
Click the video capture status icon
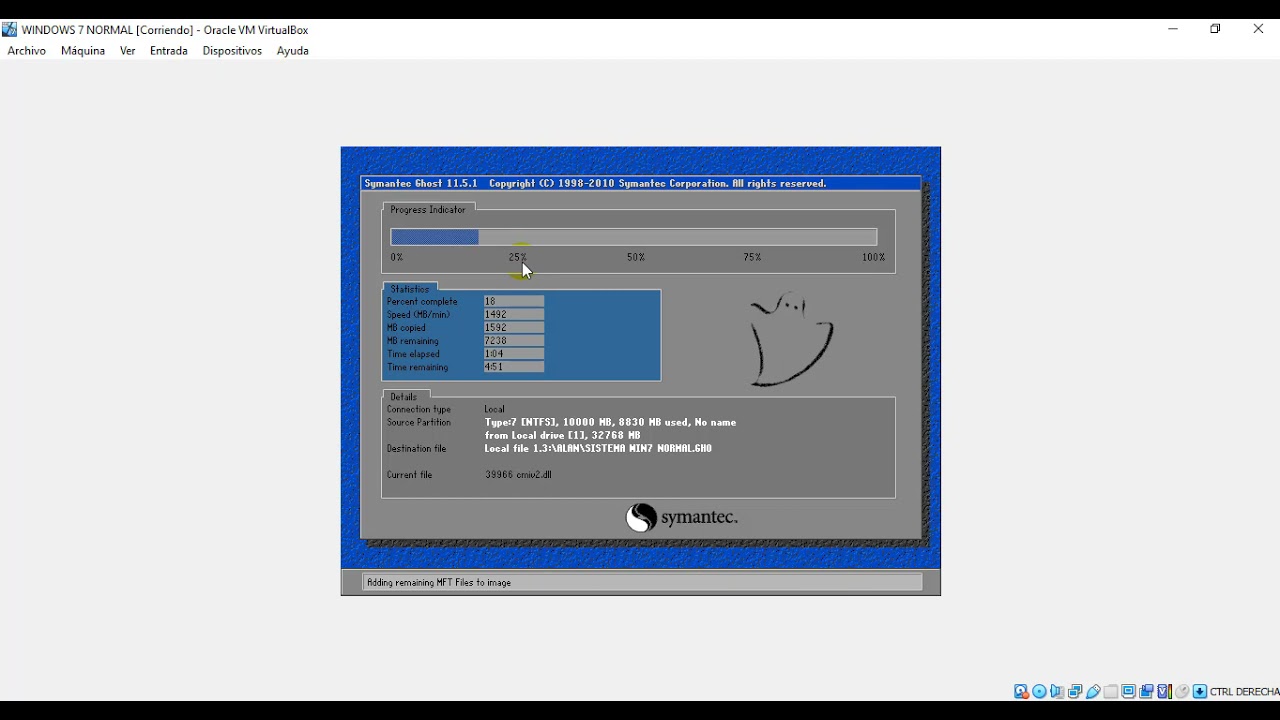1146,691
